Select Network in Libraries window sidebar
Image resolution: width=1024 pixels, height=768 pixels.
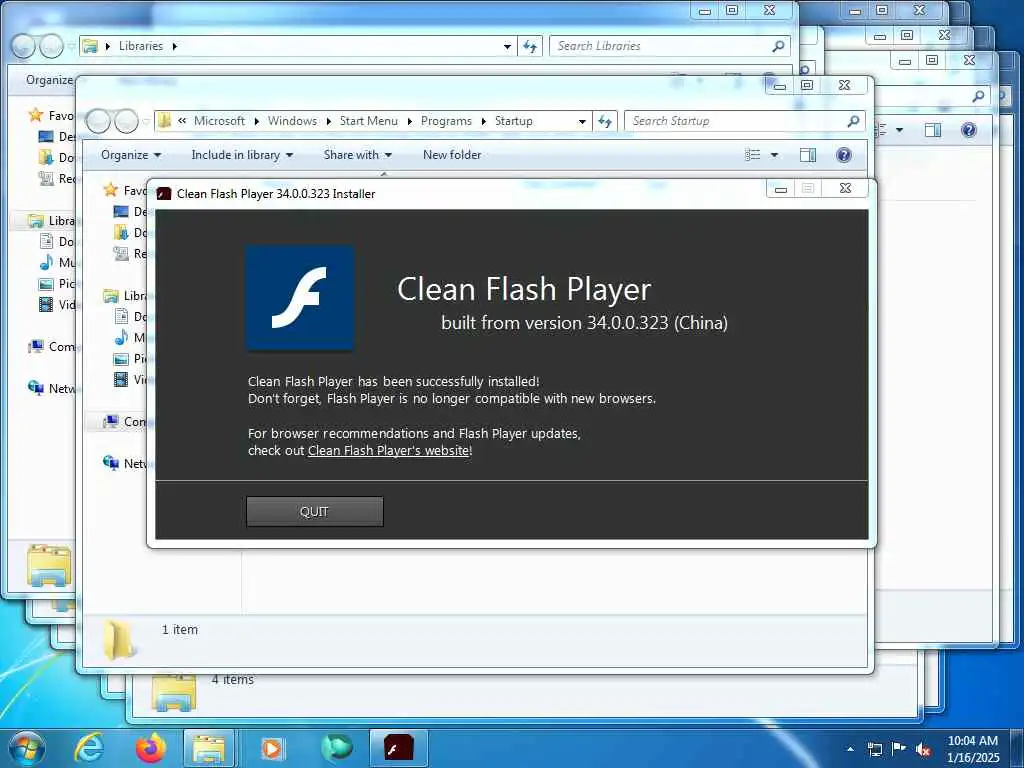click(x=52, y=388)
